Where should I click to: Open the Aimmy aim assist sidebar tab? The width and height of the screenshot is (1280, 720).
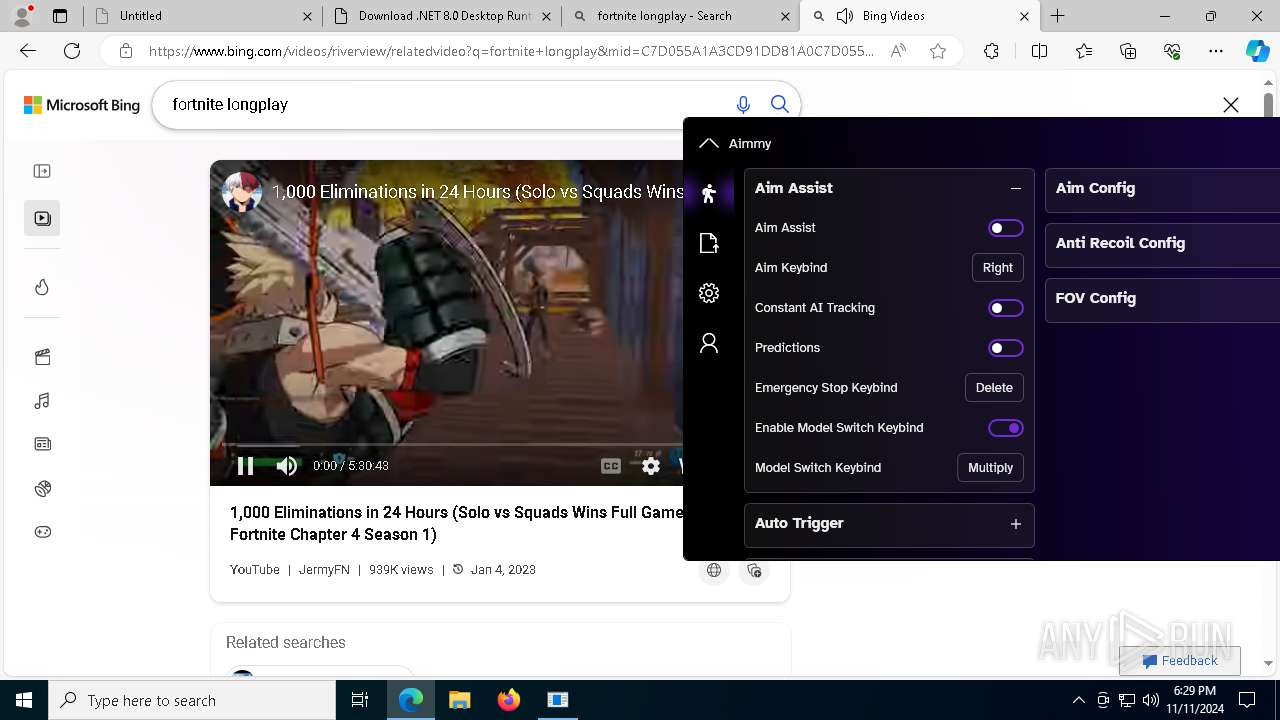pos(709,193)
